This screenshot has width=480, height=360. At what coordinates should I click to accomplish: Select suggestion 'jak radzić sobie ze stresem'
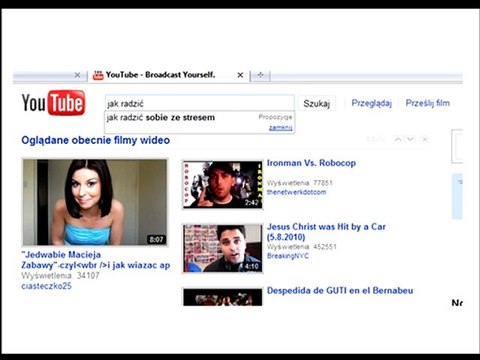point(161,117)
